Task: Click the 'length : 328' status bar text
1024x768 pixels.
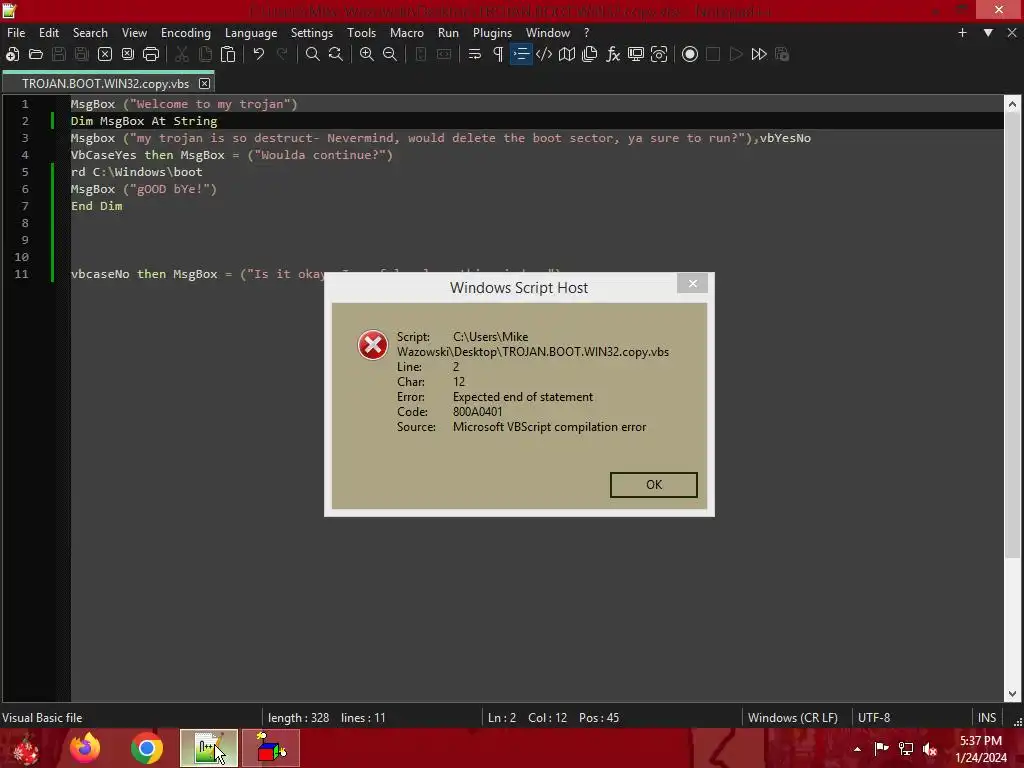Action: (x=298, y=718)
